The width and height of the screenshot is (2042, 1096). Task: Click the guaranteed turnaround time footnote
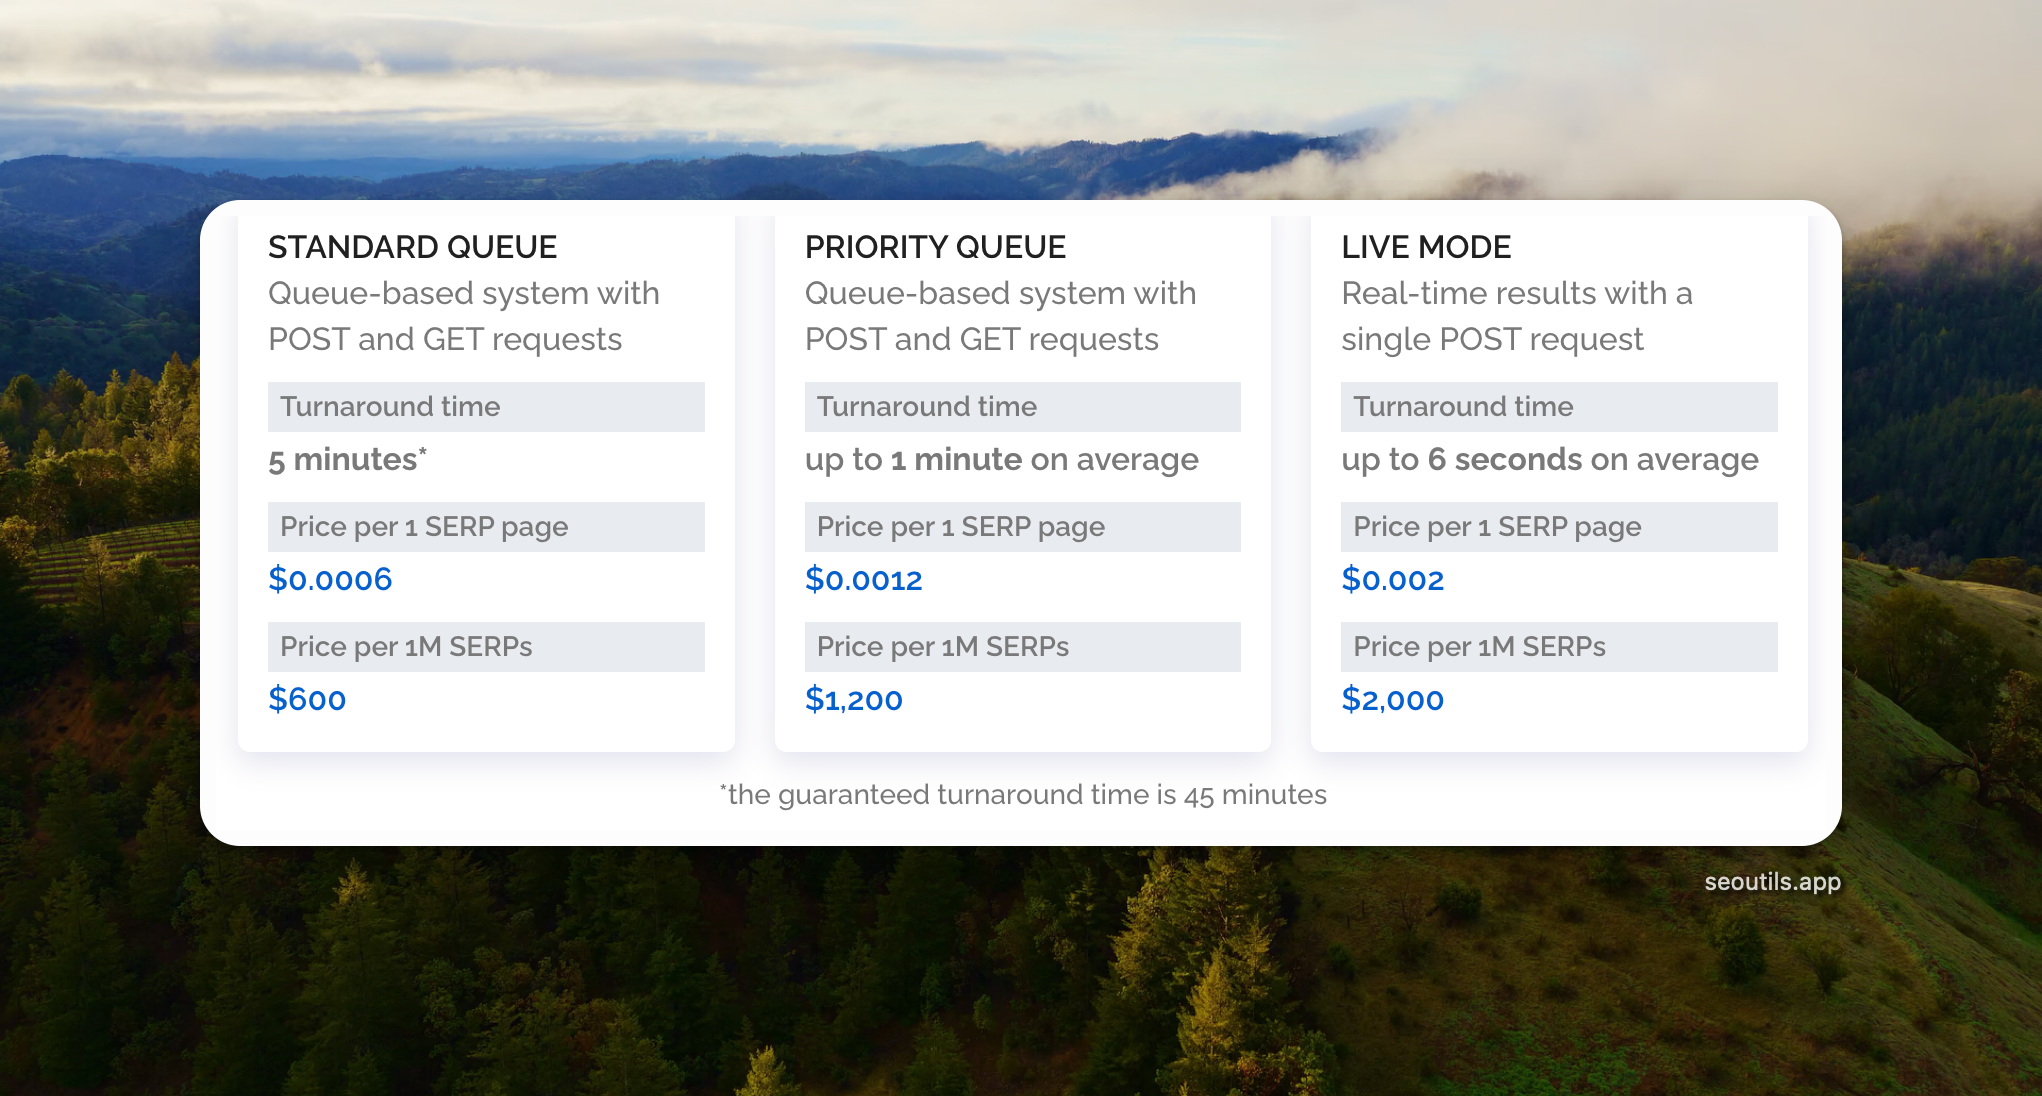[1023, 795]
